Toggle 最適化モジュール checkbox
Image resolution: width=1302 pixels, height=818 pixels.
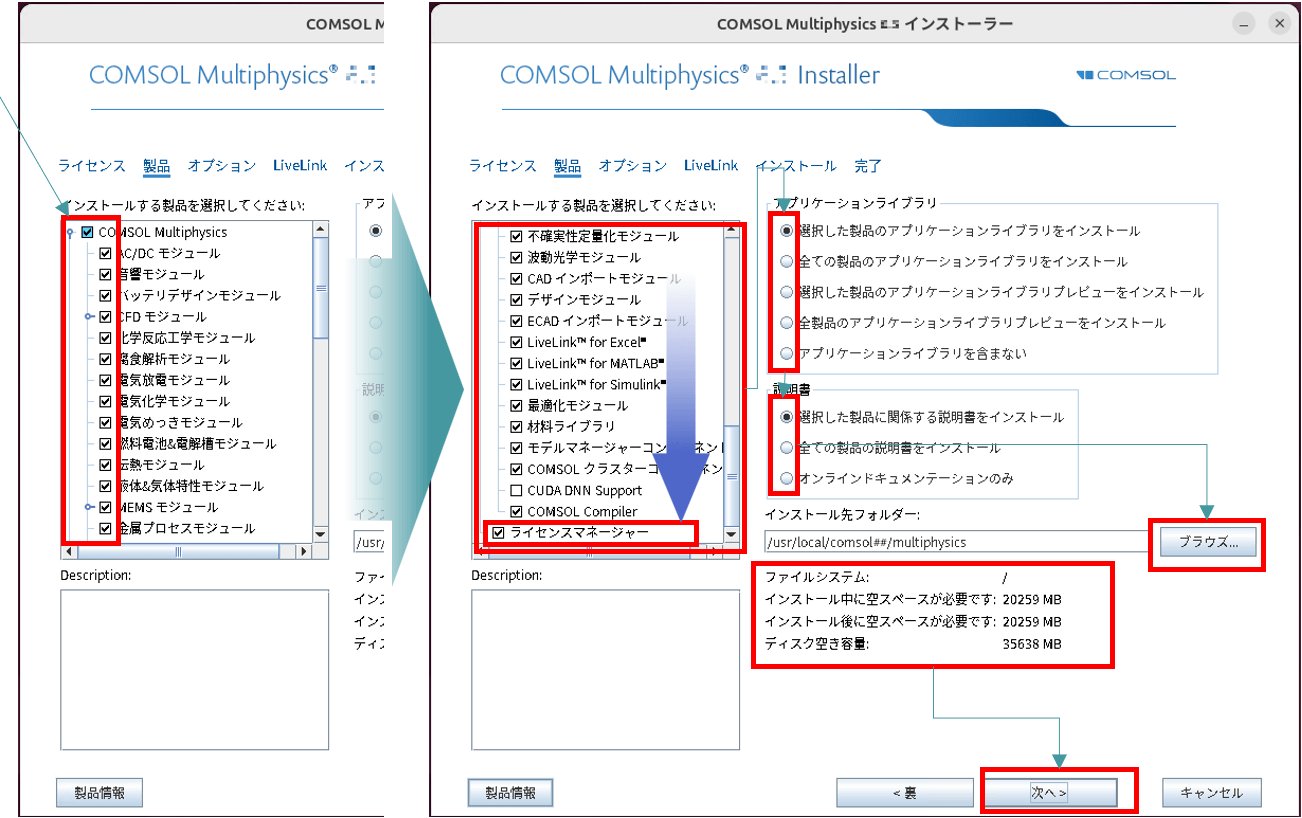point(516,405)
